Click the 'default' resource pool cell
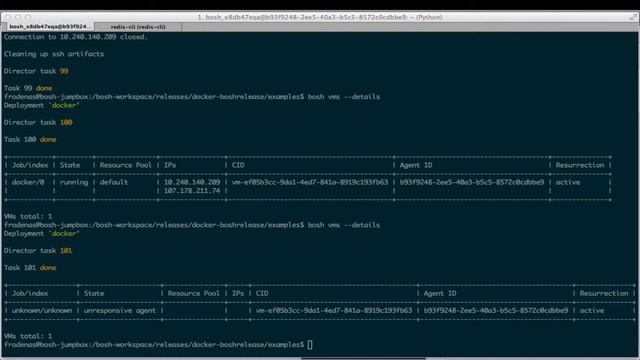Image resolution: width=640 pixels, height=360 pixels. click(114, 182)
